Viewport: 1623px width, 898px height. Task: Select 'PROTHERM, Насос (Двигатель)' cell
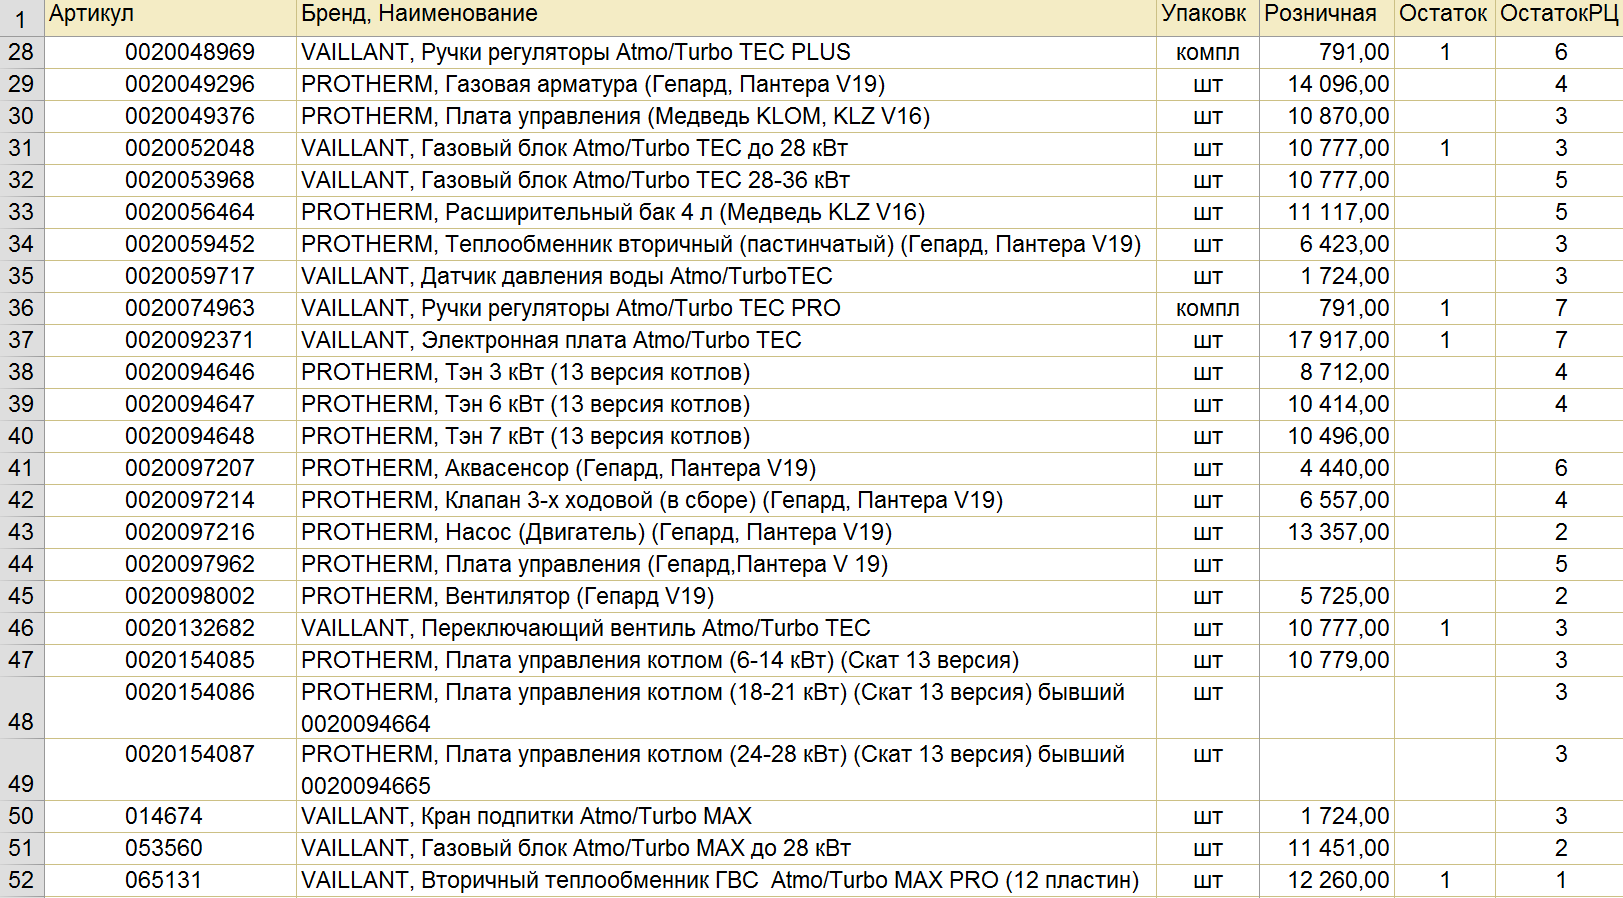726,532
